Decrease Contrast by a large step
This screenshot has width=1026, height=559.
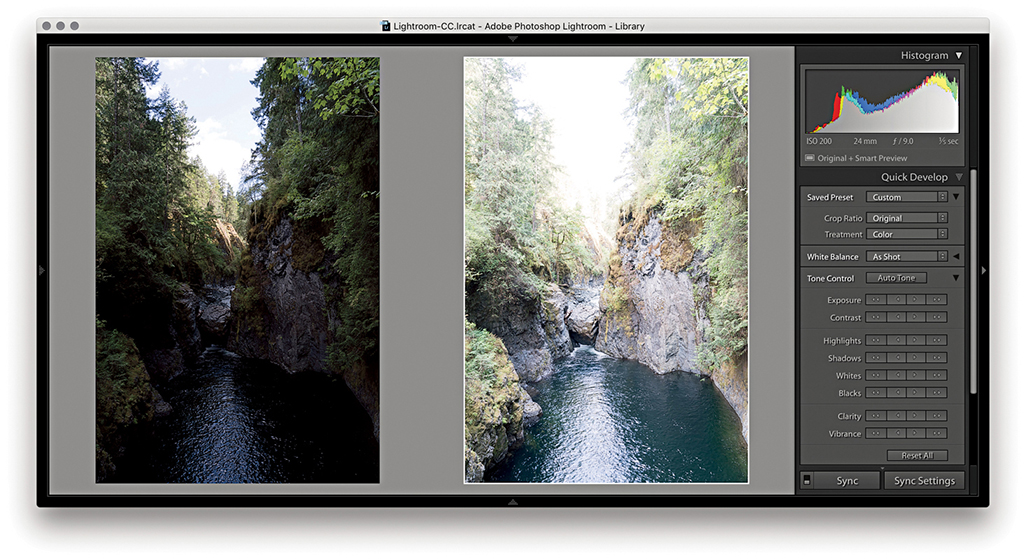pyautogui.click(x=876, y=317)
